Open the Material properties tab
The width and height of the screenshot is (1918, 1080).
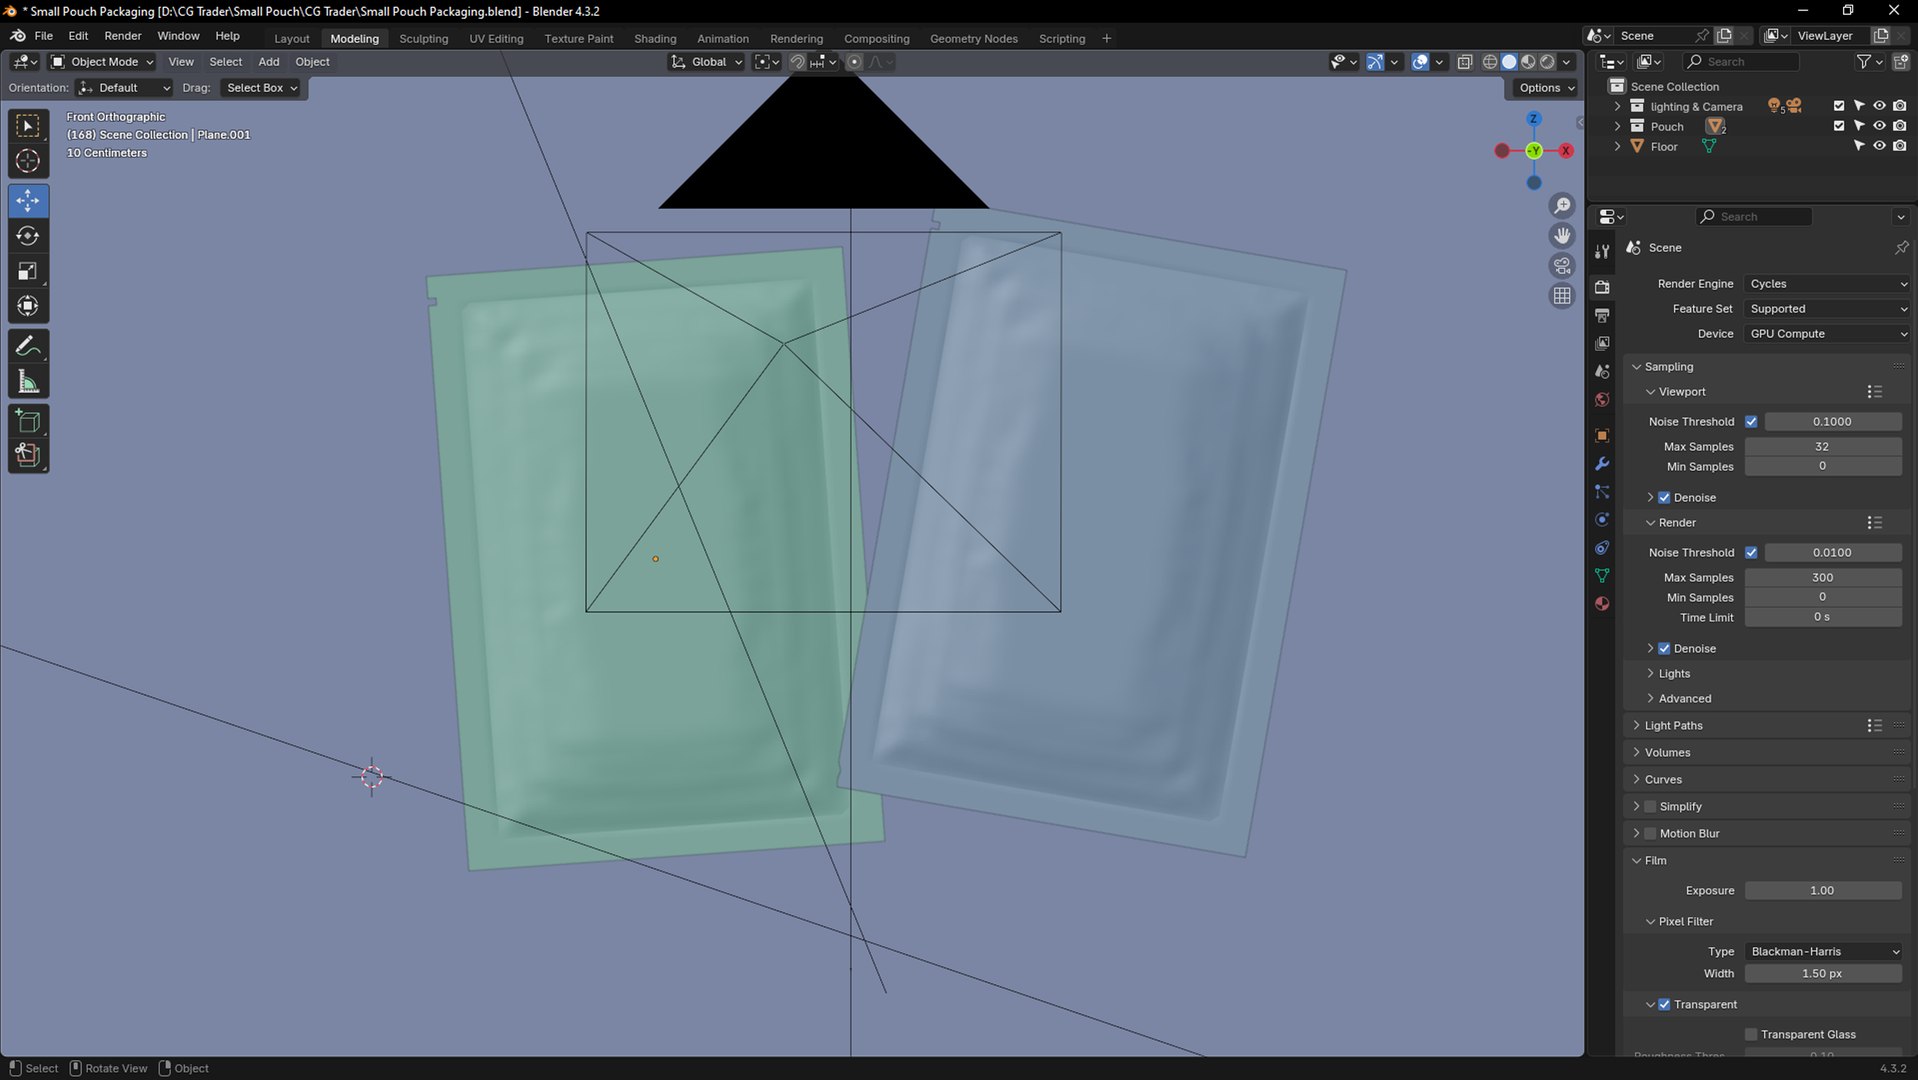point(1602,604)
